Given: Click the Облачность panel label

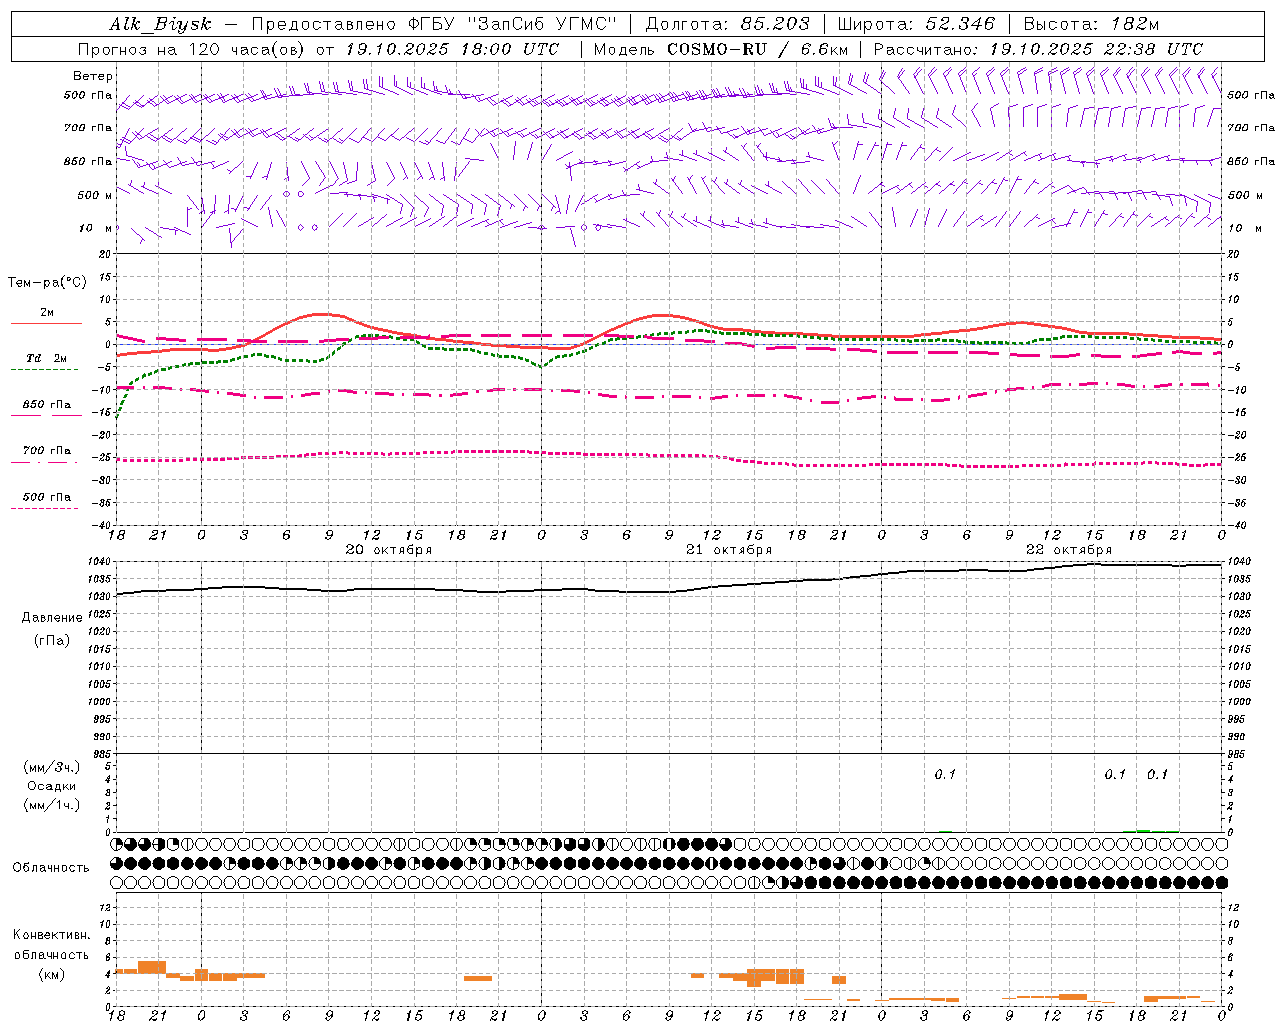Looking at the screenshot, I should (51, 867).
